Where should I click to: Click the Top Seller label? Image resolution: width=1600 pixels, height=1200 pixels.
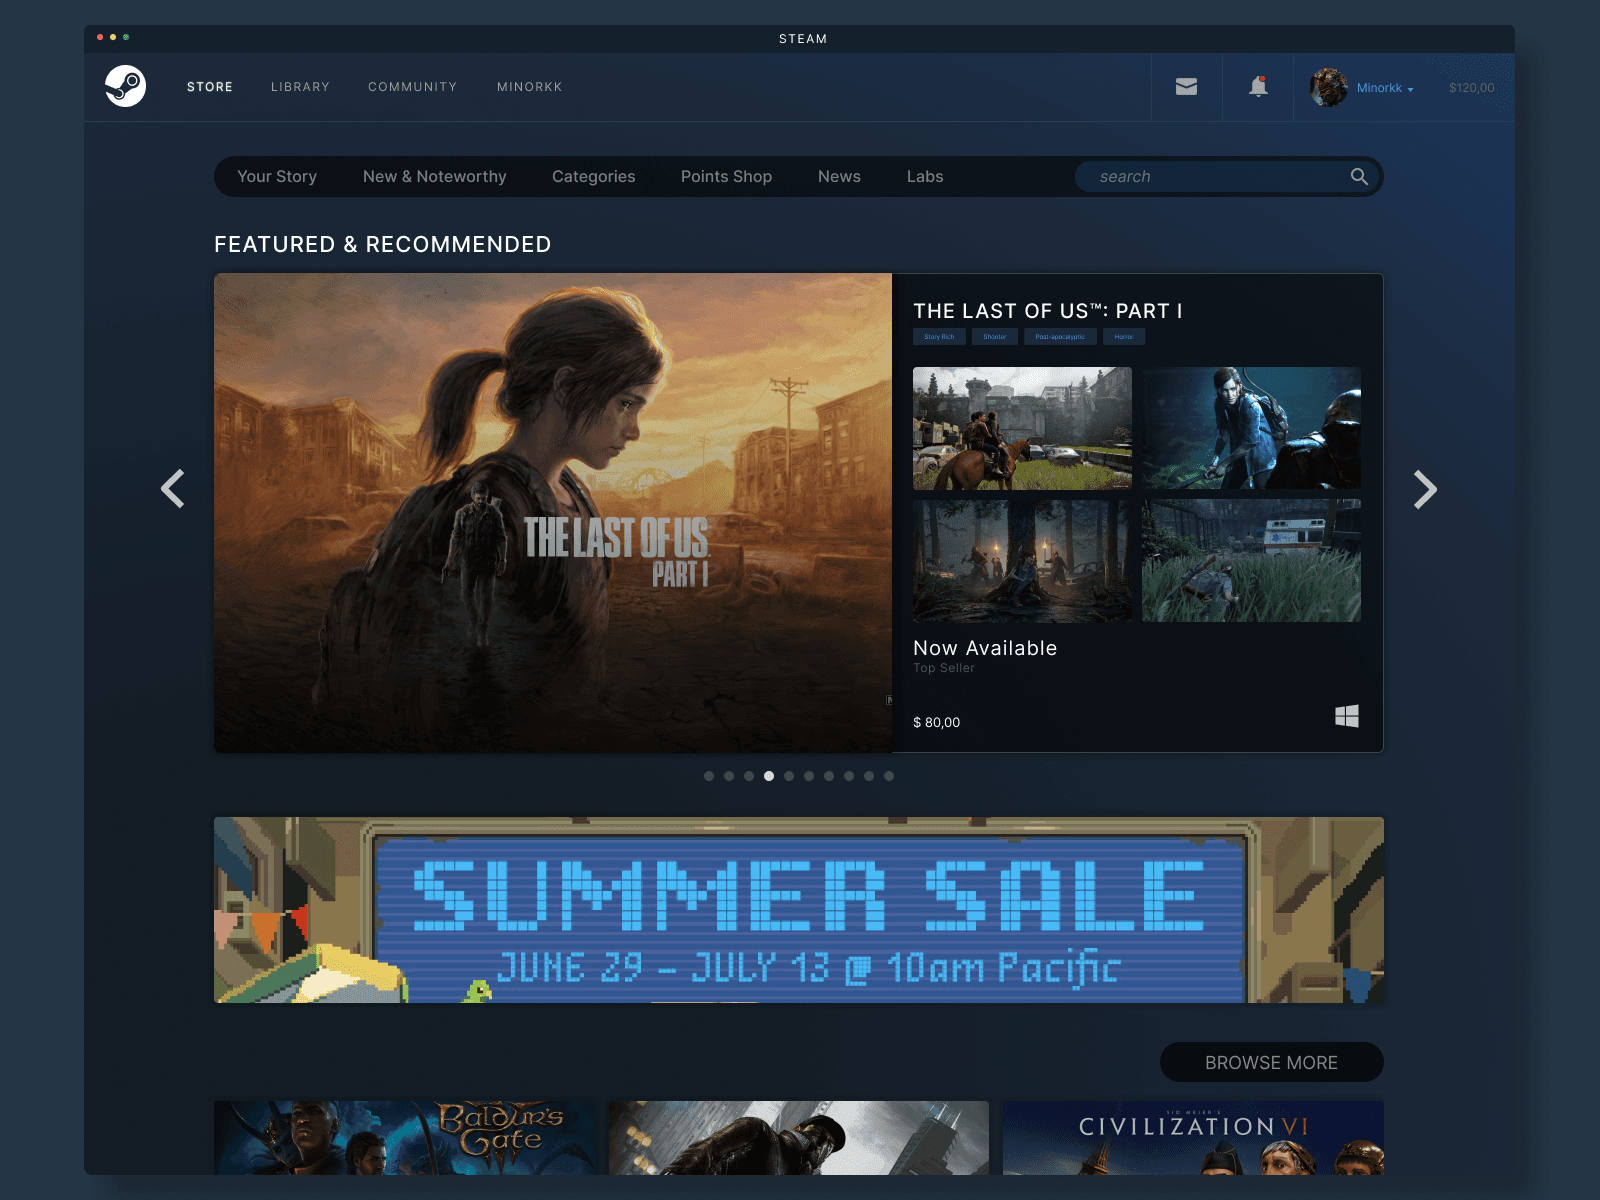point(944,668)
